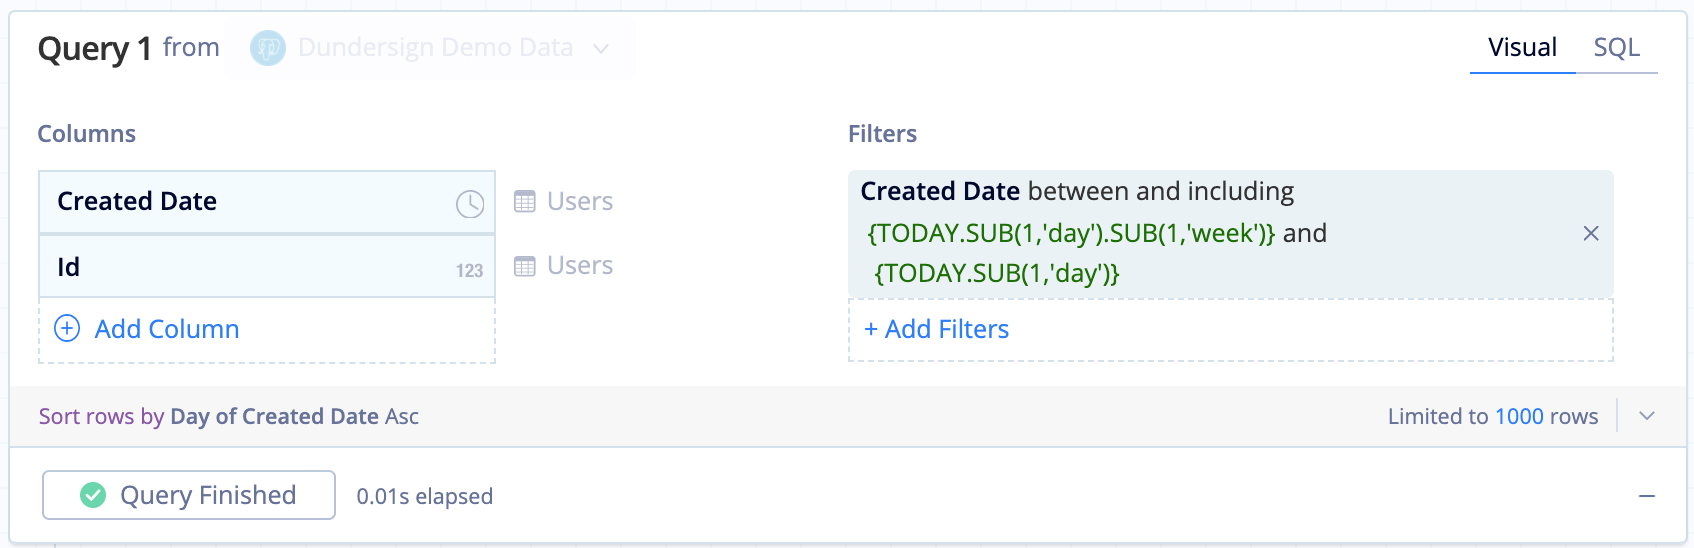1694x548 pixels.
Task: Click the PostgreSQL database icon
Action: (267, 48)
